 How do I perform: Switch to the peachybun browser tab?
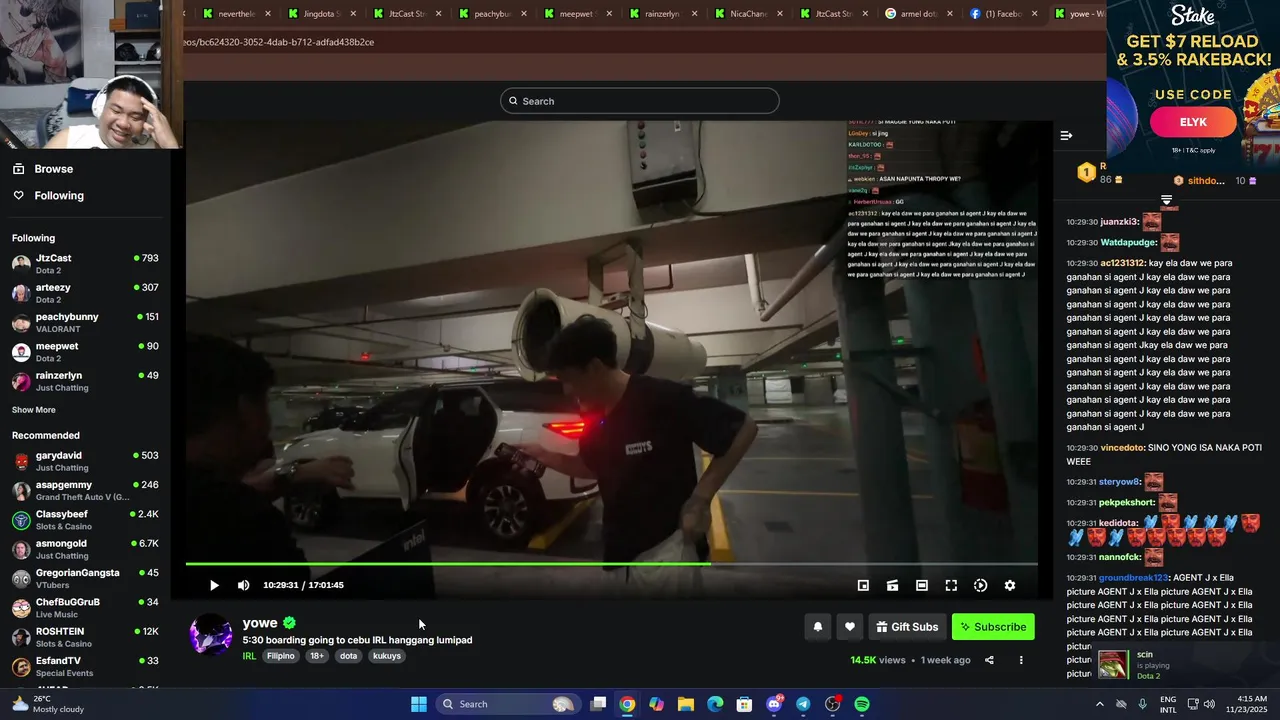tap(493, 14)
